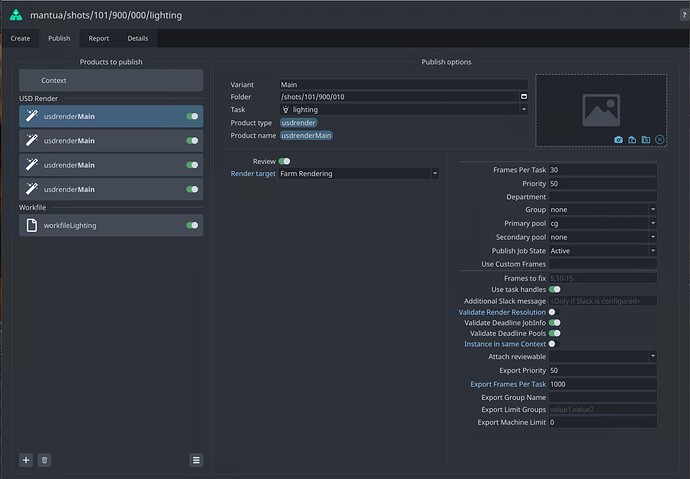Take thumbnail screenshot with camera icon
This screenshot has height=479, width=690.
[618, 139]
